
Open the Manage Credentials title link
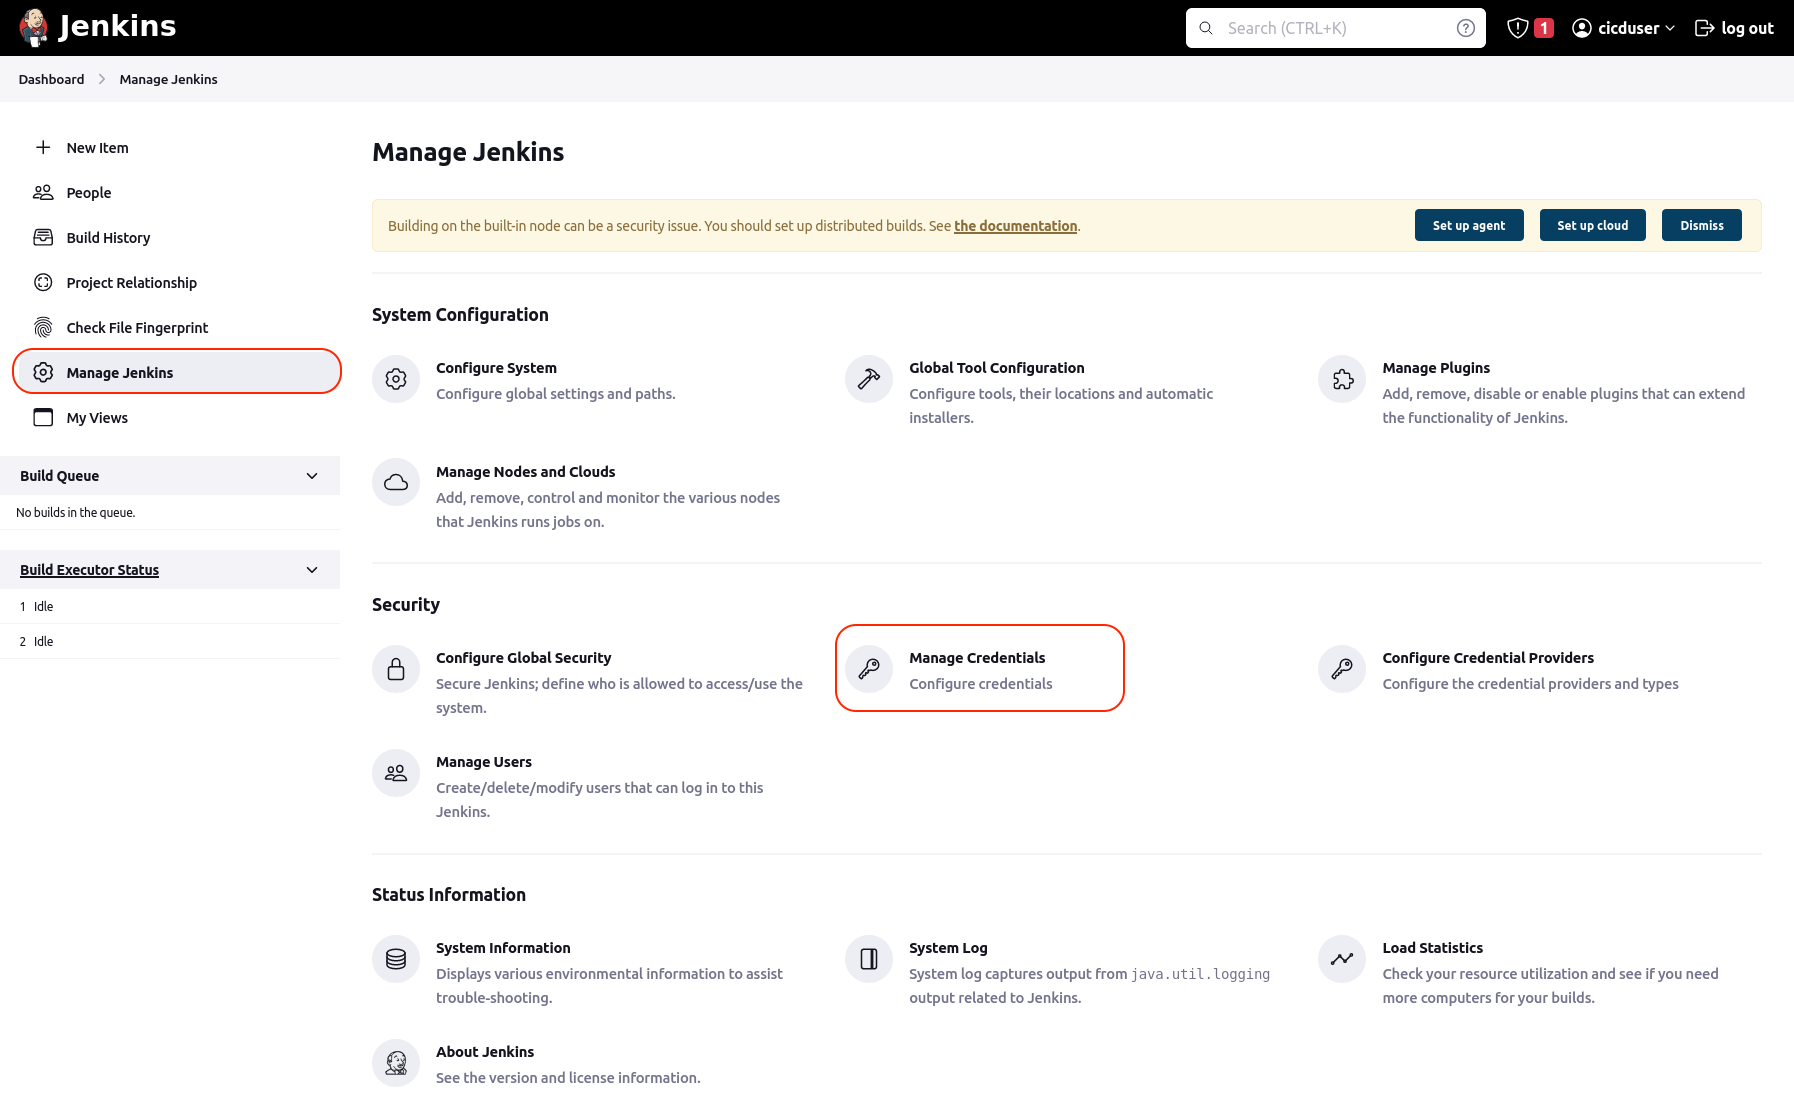pos(977,658)
